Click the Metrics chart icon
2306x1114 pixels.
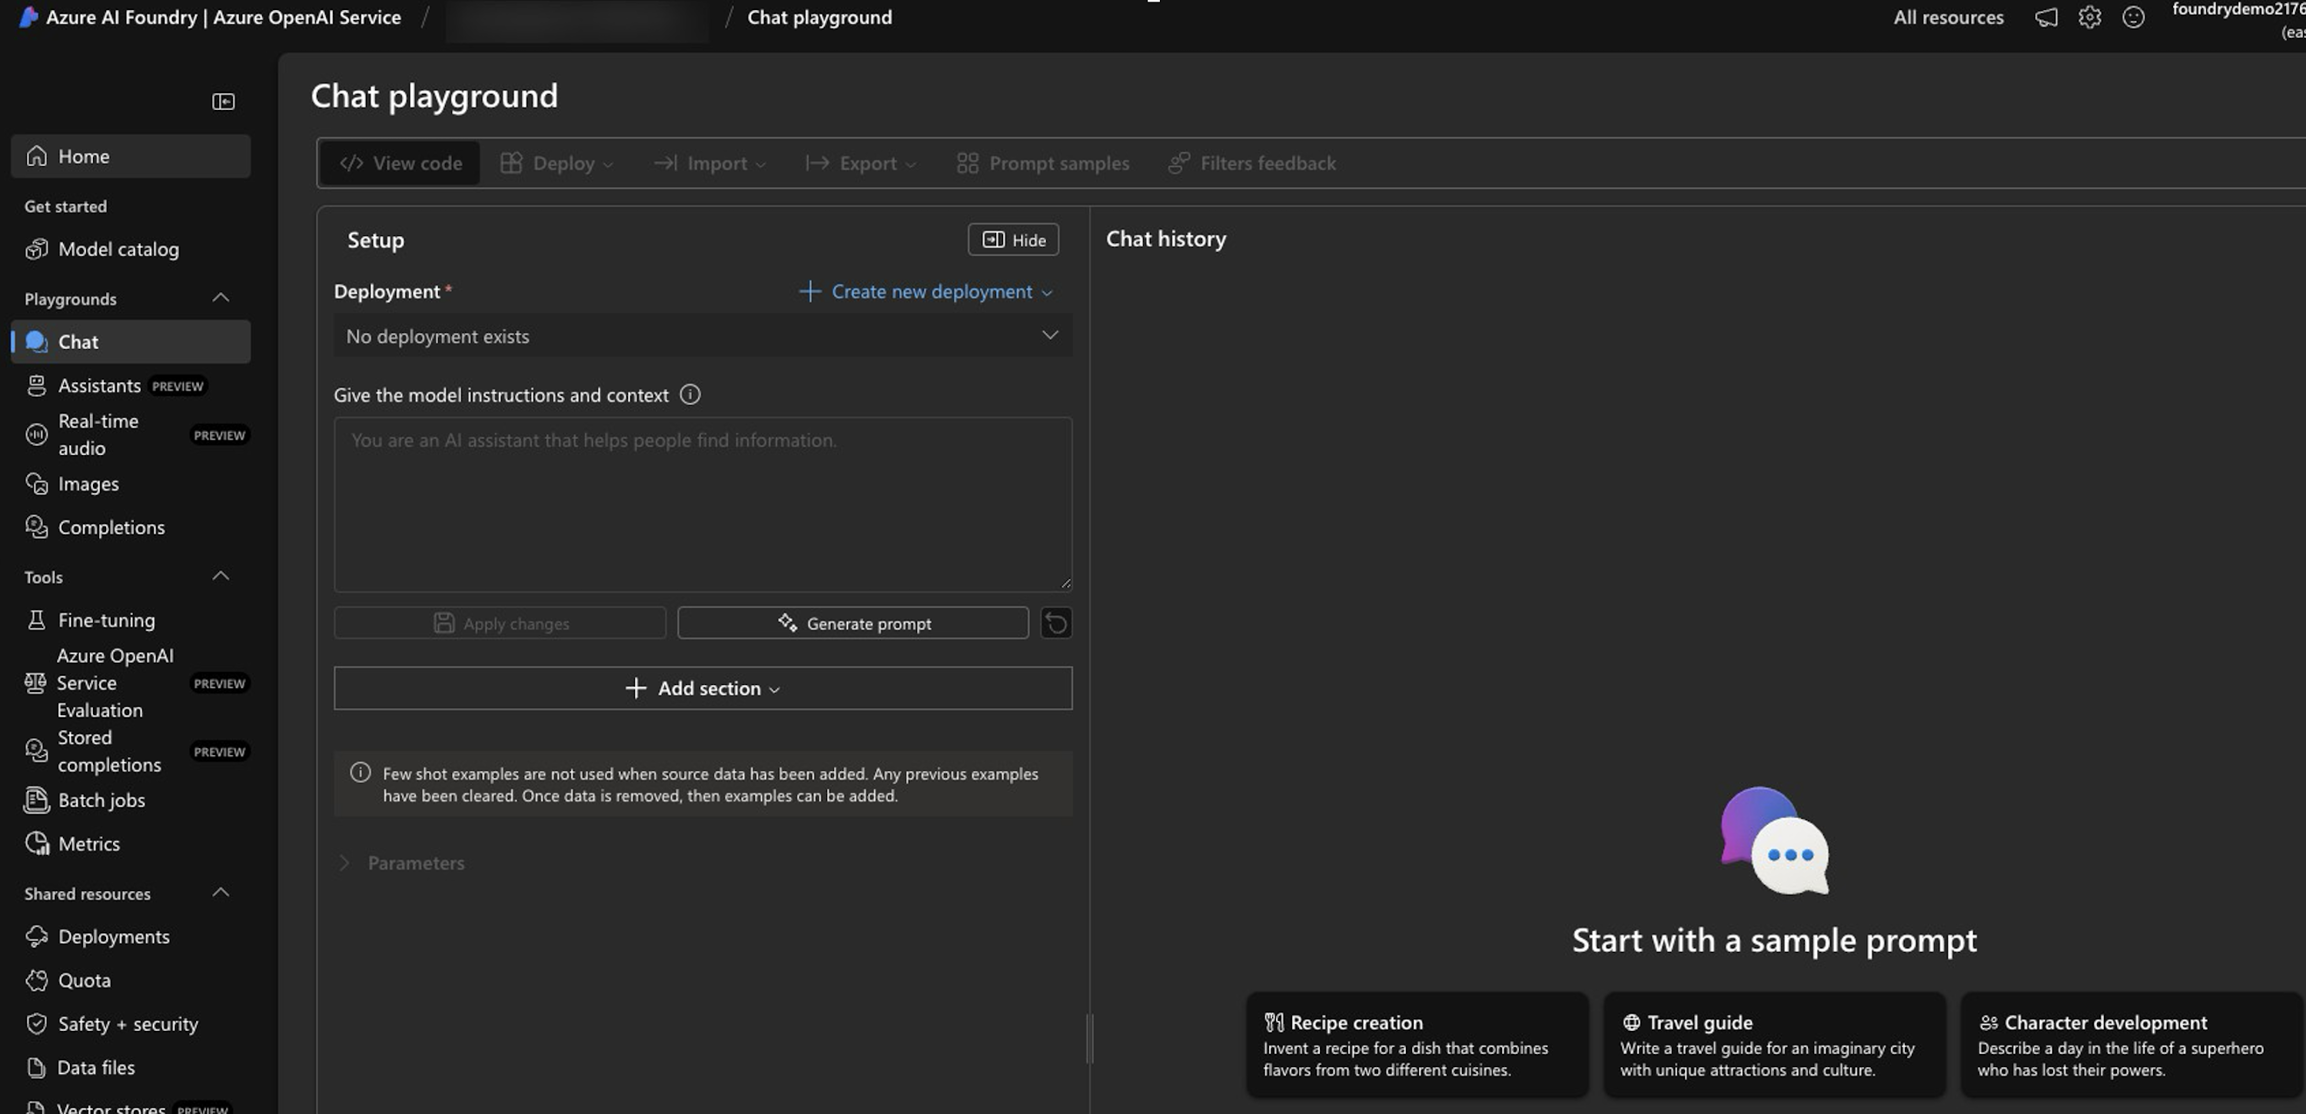coord(37,844)
